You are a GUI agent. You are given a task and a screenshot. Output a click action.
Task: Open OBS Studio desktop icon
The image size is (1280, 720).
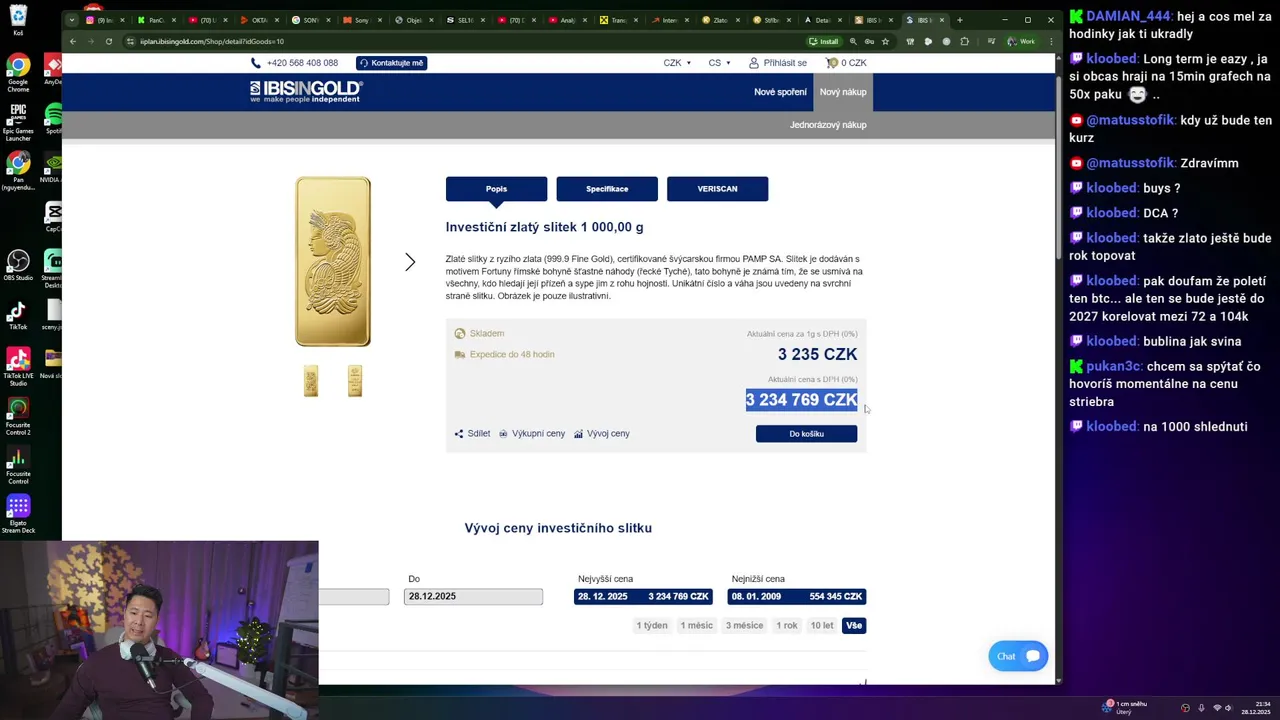coord(18,265)
